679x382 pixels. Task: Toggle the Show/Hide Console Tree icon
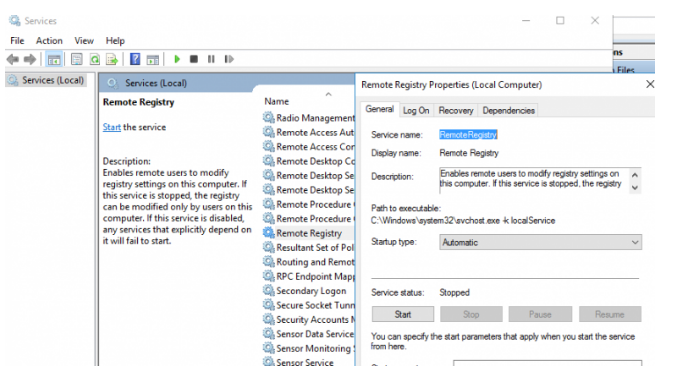pos(54,59)
